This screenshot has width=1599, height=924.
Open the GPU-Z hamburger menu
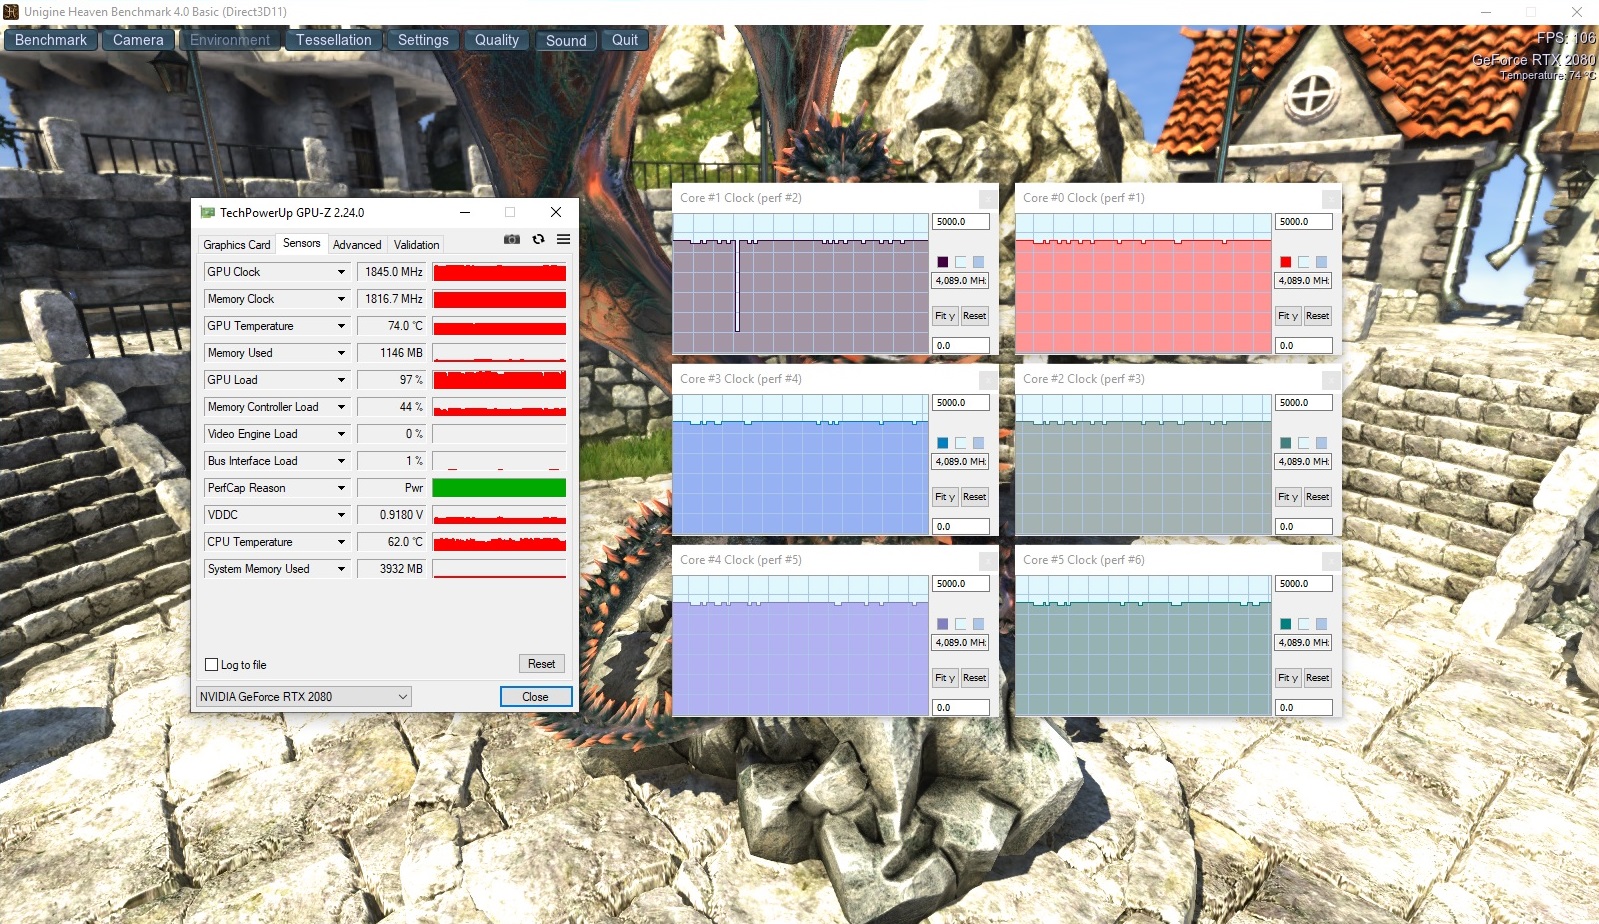click(564, 240)
